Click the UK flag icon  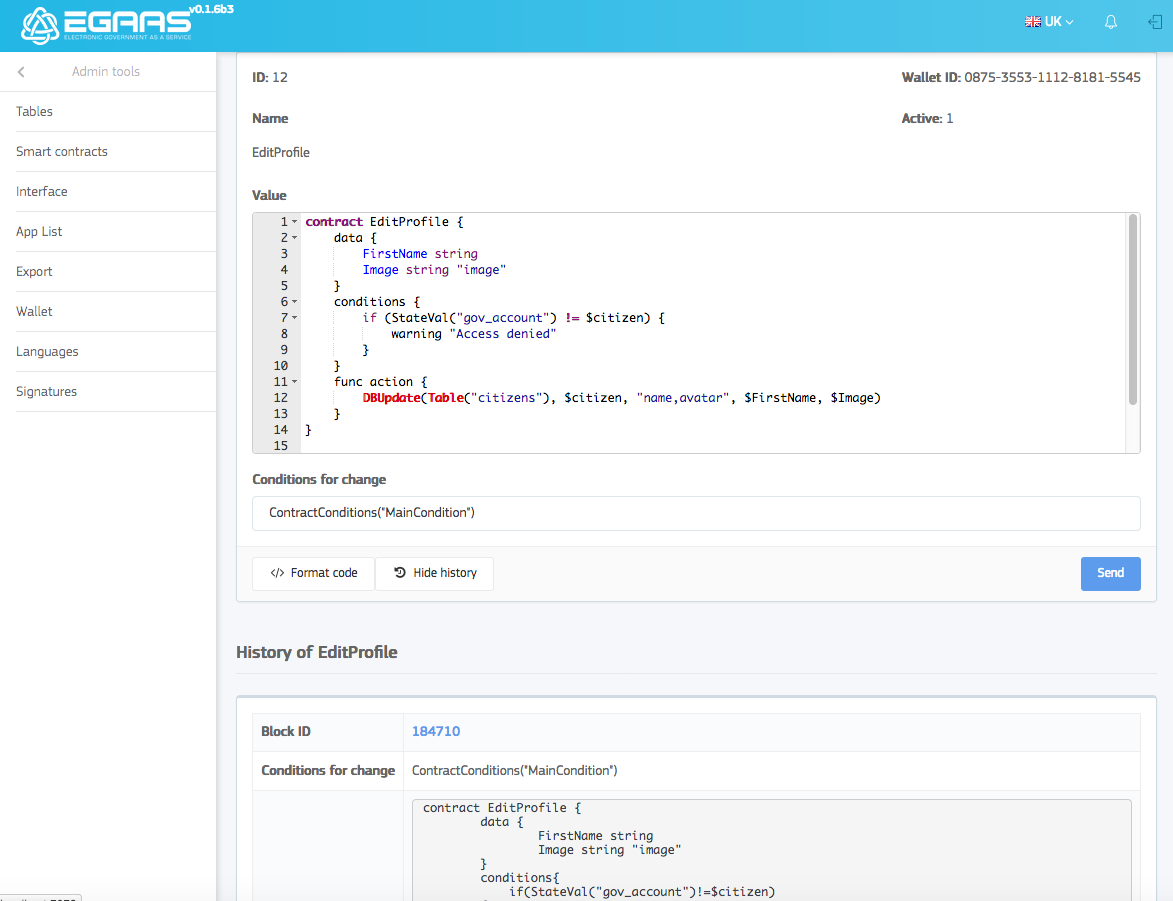tap(1033, 22)
